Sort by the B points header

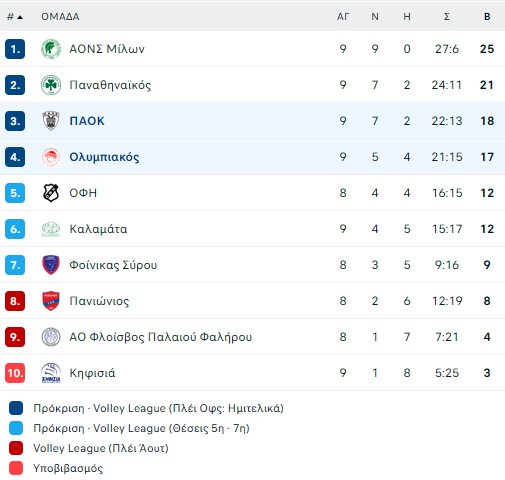[487, 17]
